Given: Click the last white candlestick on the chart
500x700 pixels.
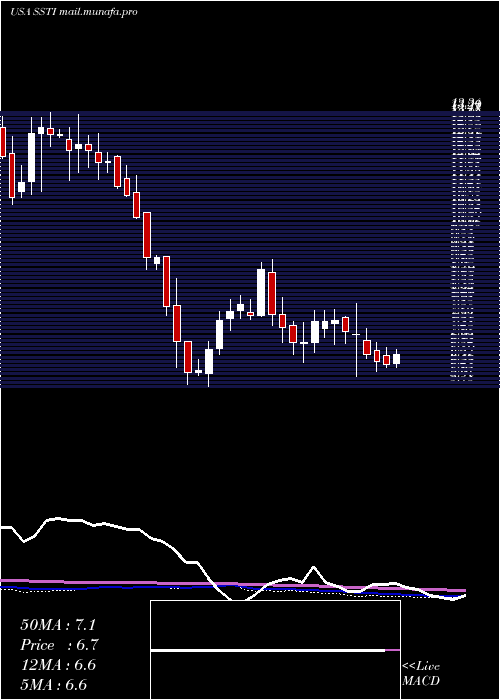Looking at the screenshot, I should [x=396, y=358].
